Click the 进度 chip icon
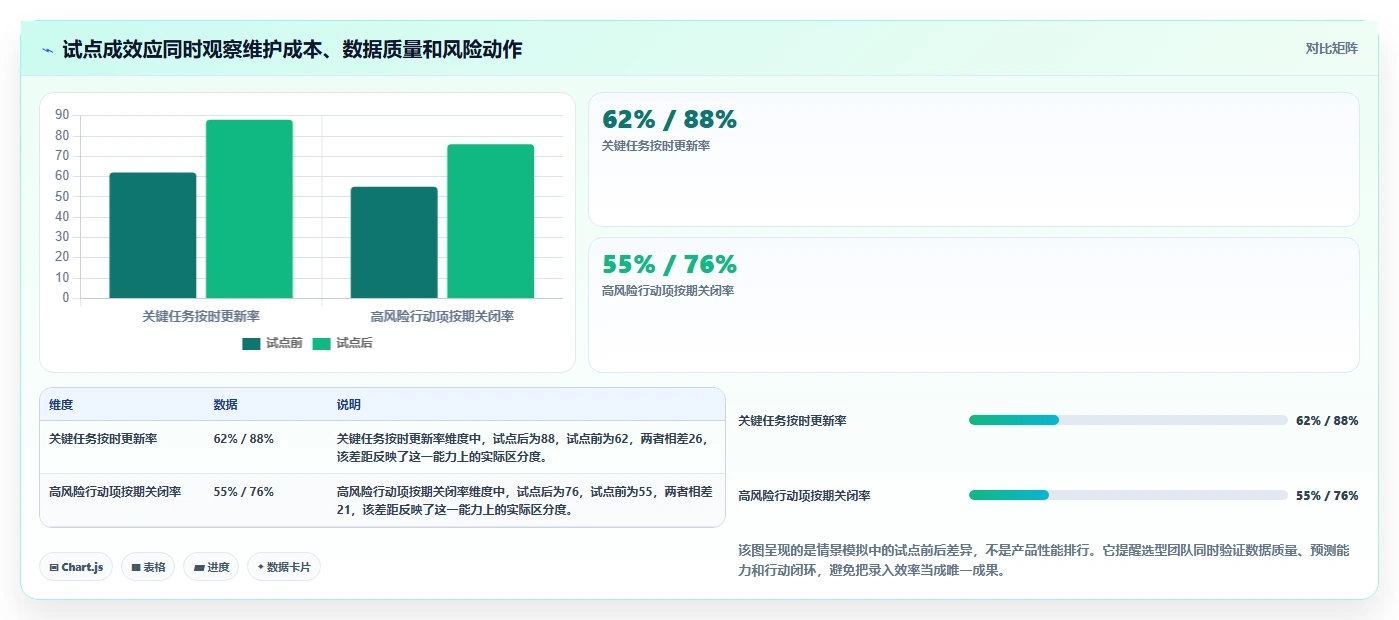The width and height of the screenshot is (1399, 620). [x=199, y=567]
